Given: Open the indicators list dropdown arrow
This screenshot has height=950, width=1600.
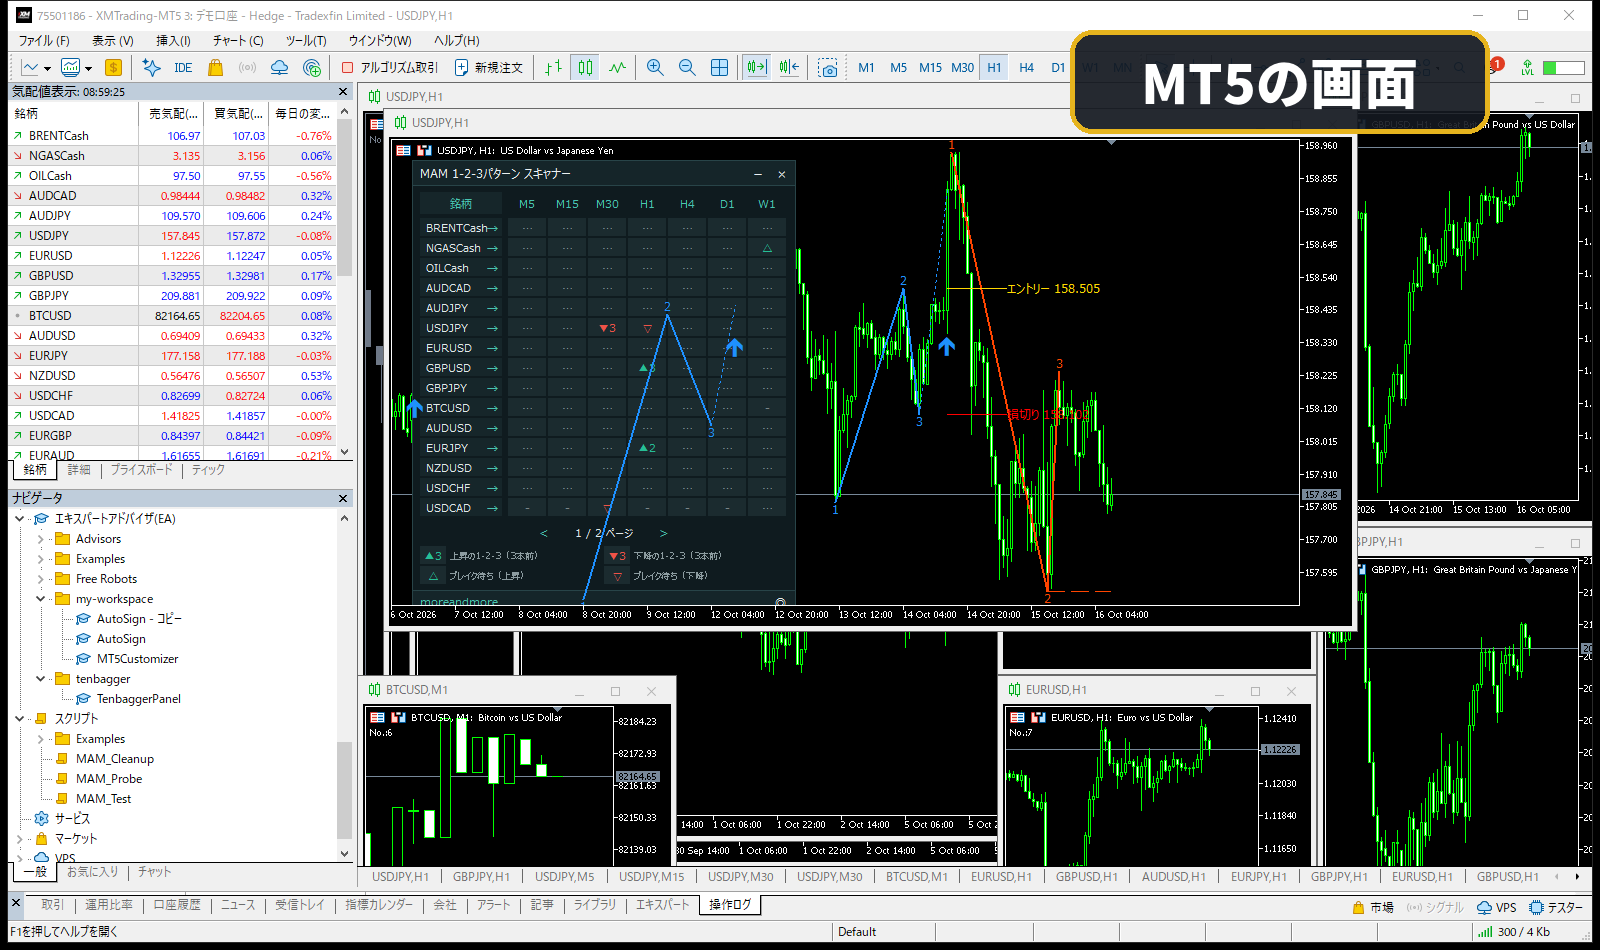Looking at the screenshot, I should point(88,69).
